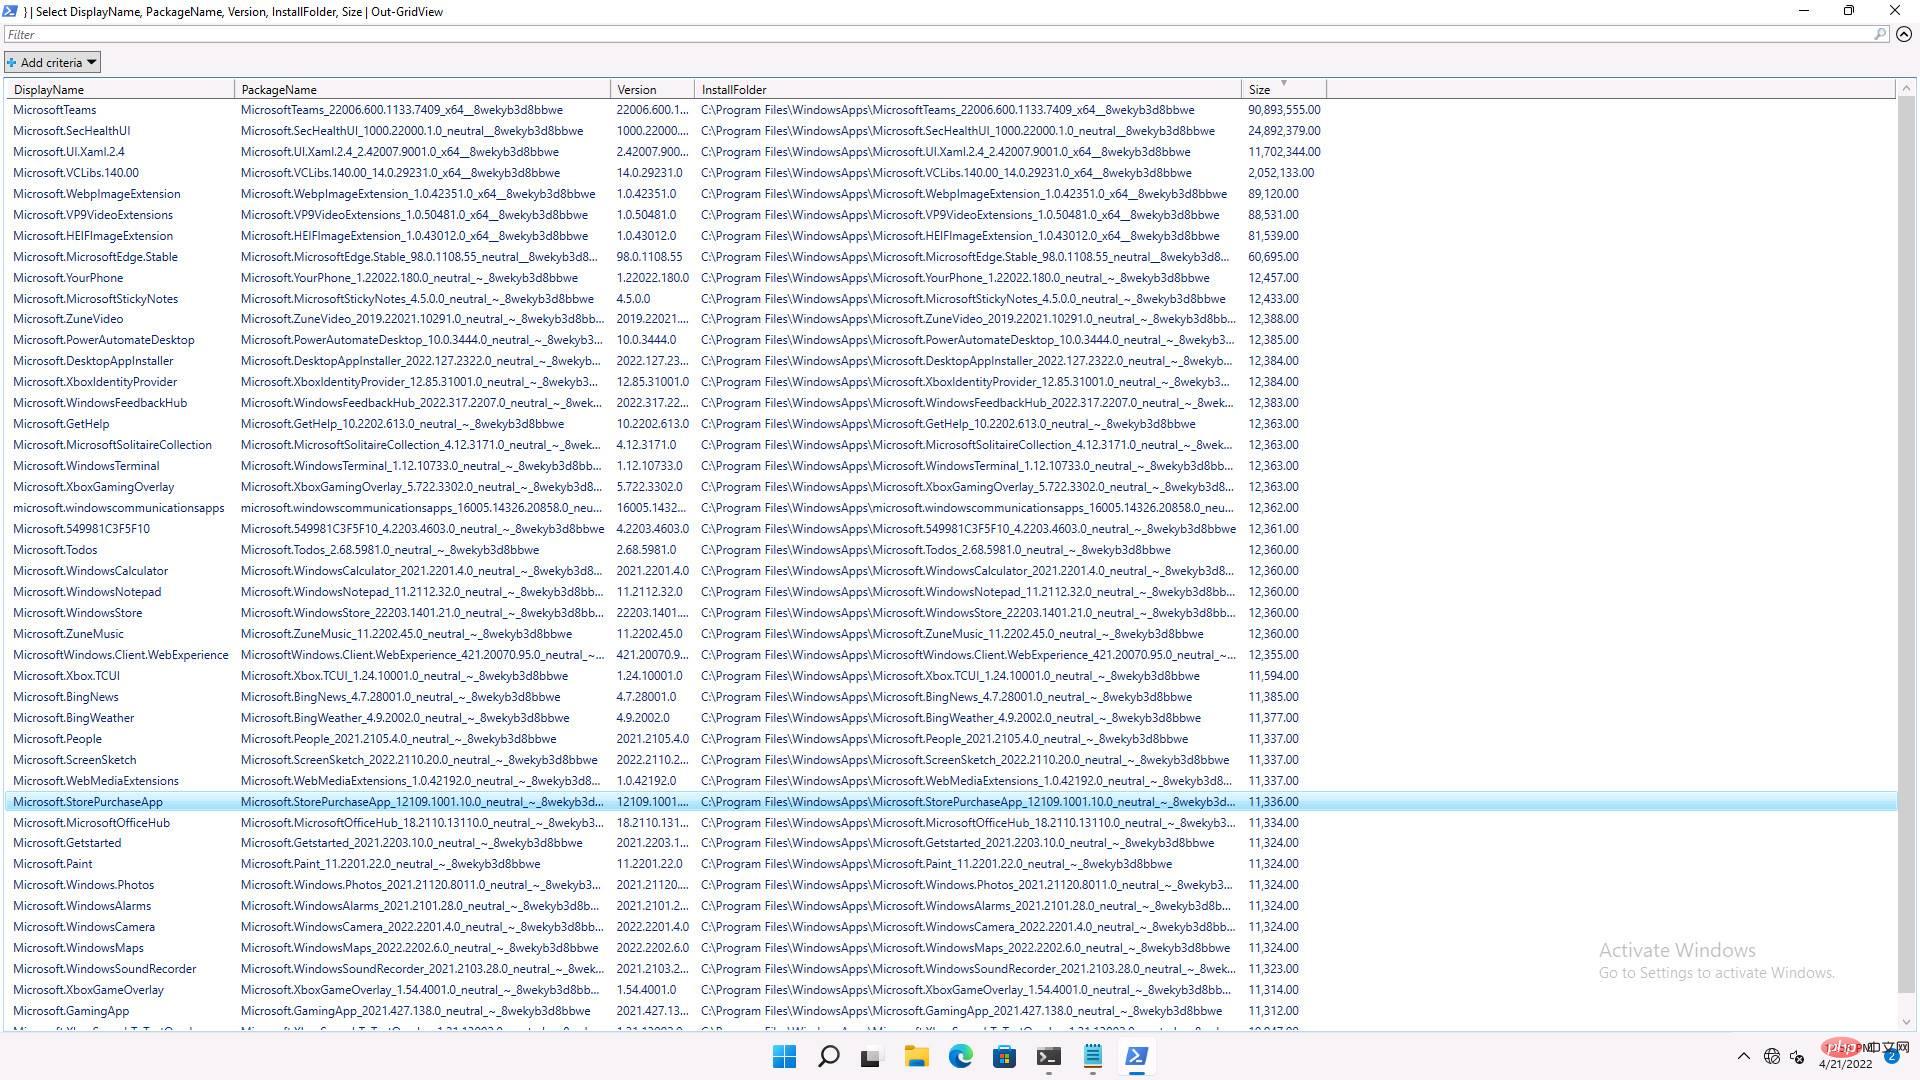Open the Notepad taskbar icon
Screen dimensions: 1920x1080
1092,1056
